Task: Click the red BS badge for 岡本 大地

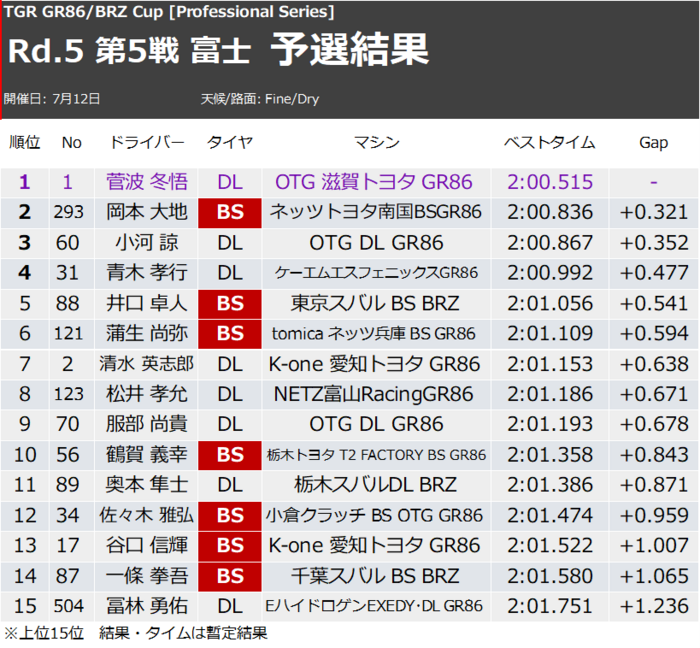Action: click(x=230, y=213)
